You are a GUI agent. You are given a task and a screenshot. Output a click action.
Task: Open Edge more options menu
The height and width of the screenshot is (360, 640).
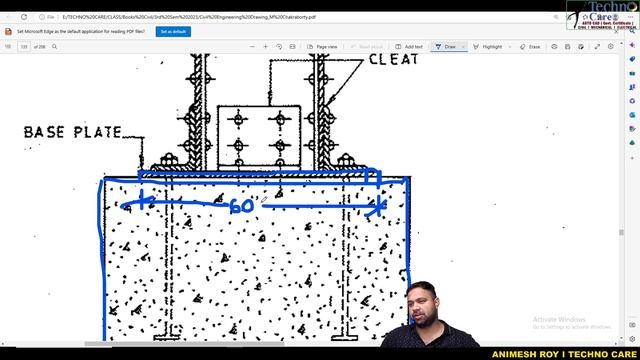(x=632, y=17)
